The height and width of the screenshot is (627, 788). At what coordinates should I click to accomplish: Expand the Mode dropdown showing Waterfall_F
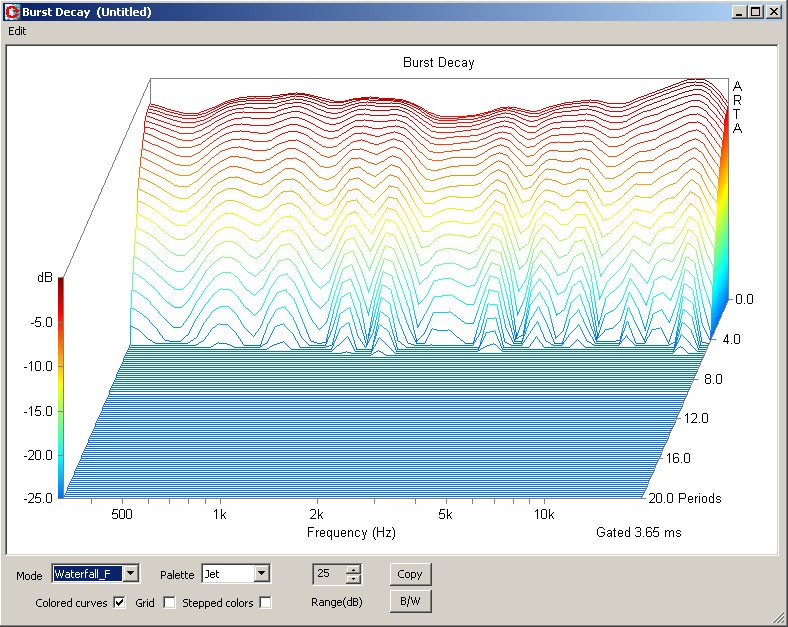pyautogui.click(x=131, y=573)
